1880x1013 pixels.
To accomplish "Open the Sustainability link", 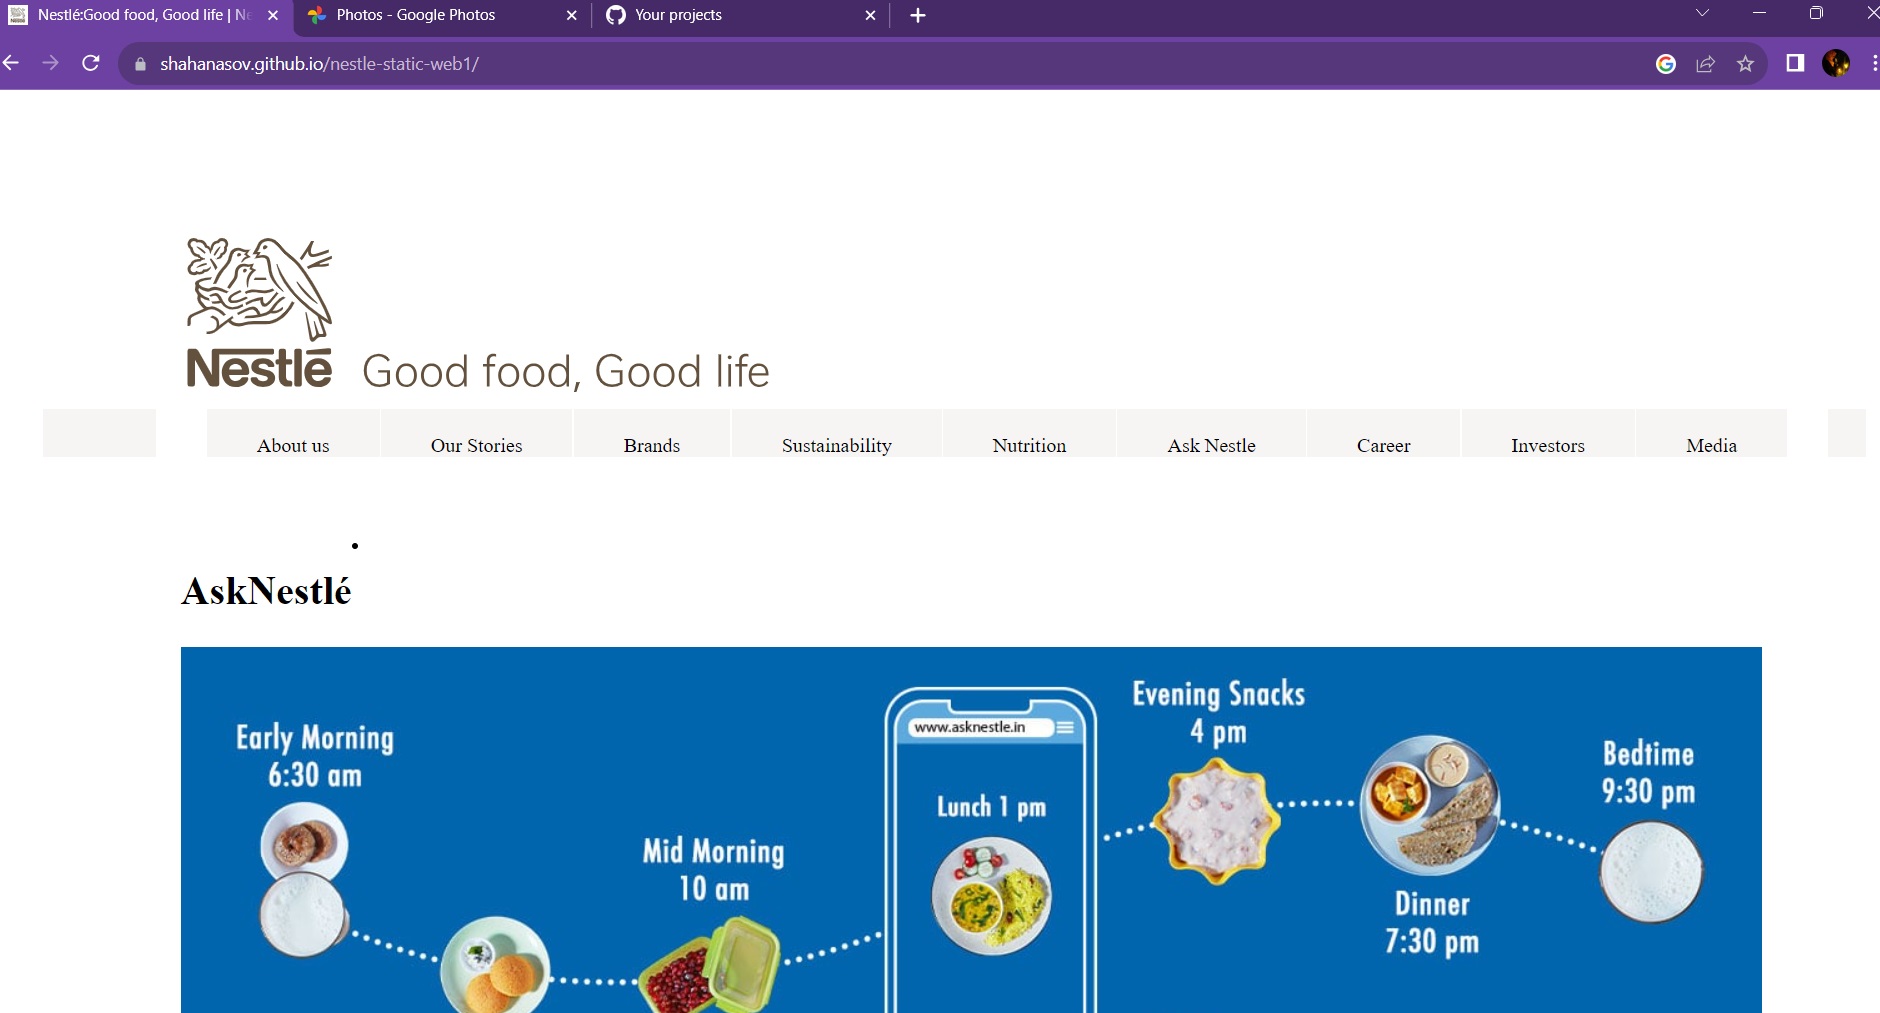I will (836, 446).
